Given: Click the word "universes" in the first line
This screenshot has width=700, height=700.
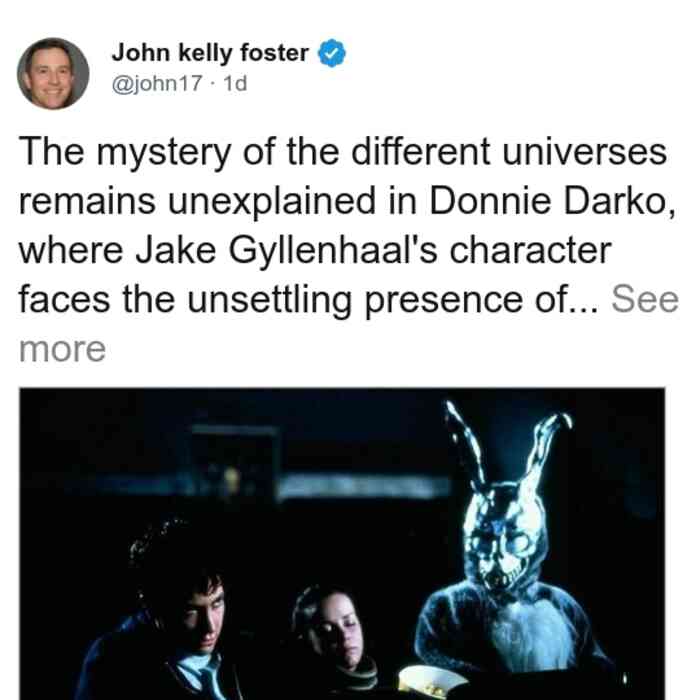Looking at the screenshot, I should point(584,152).
